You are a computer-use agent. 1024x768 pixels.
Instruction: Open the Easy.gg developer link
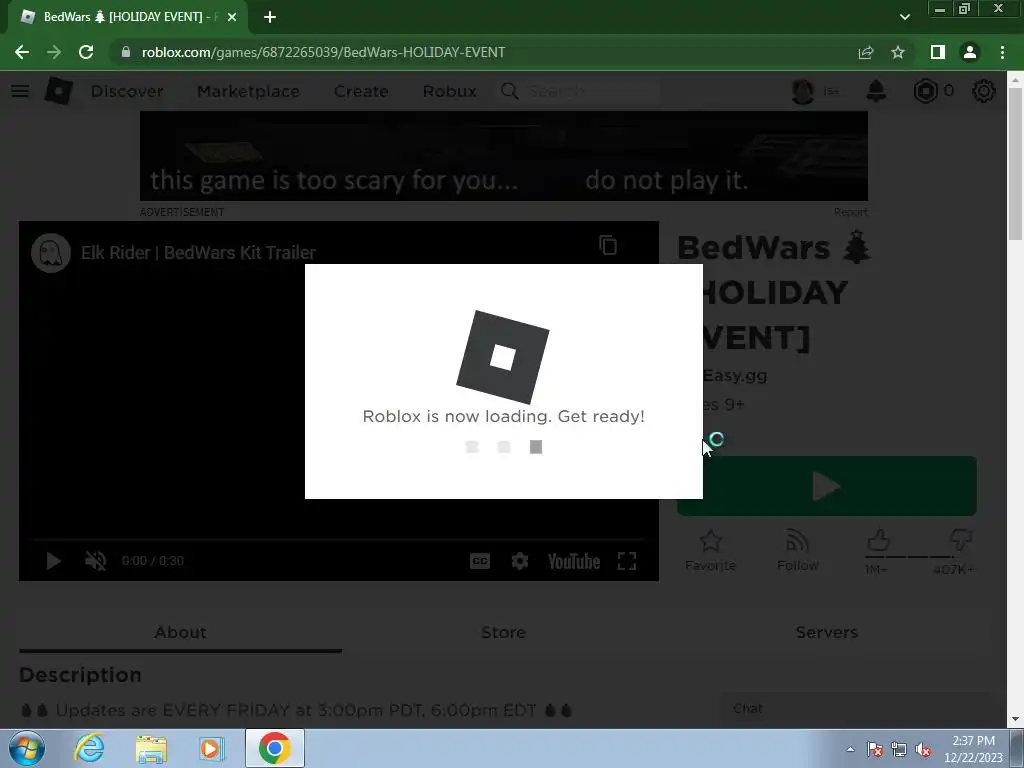pos(734,376)
